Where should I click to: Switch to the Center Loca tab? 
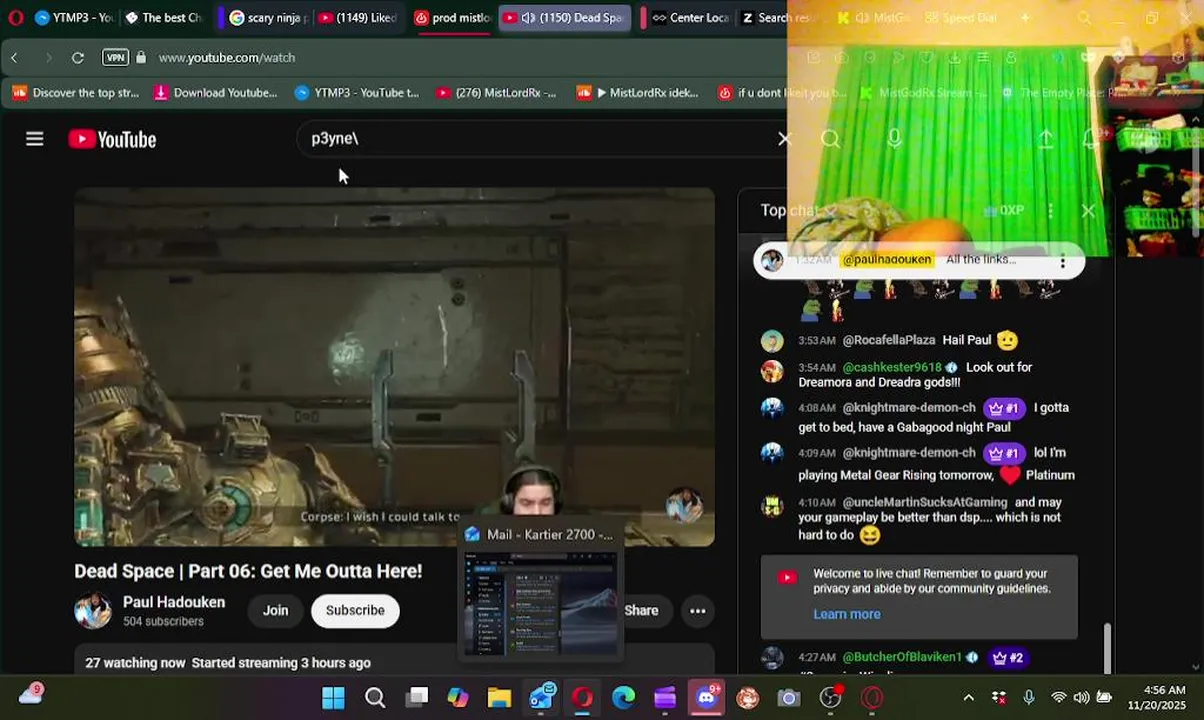[688, 17]
